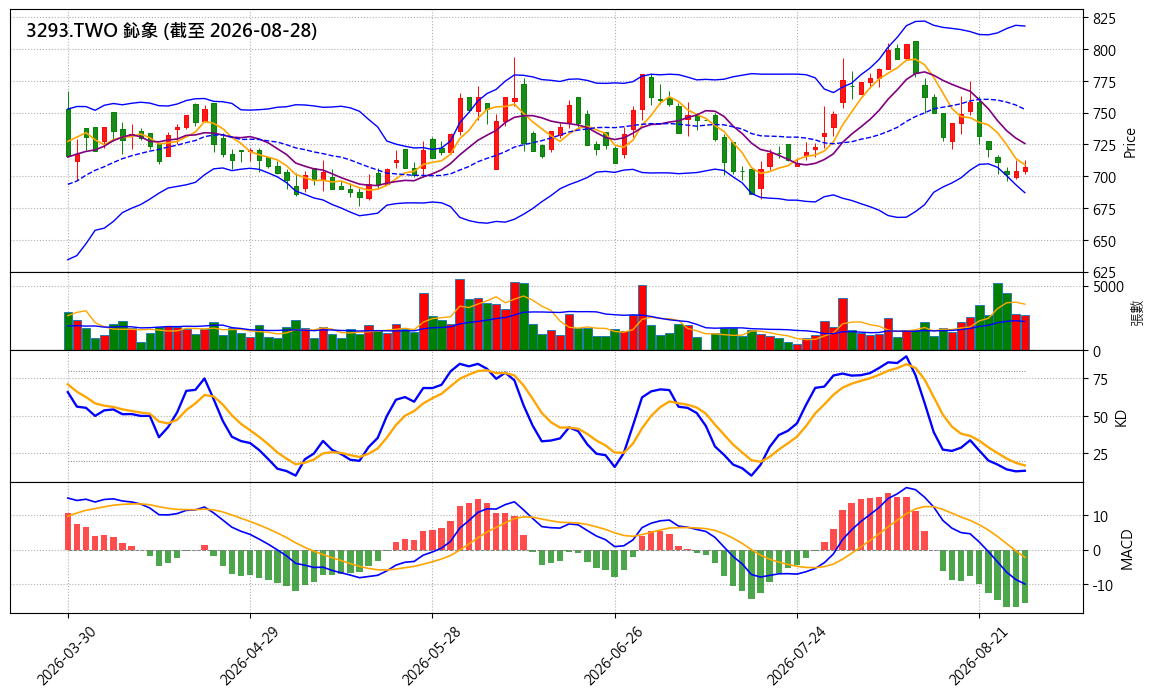
Task: Click the 825 tick on the Price axis
Action: click(1104, 18)
